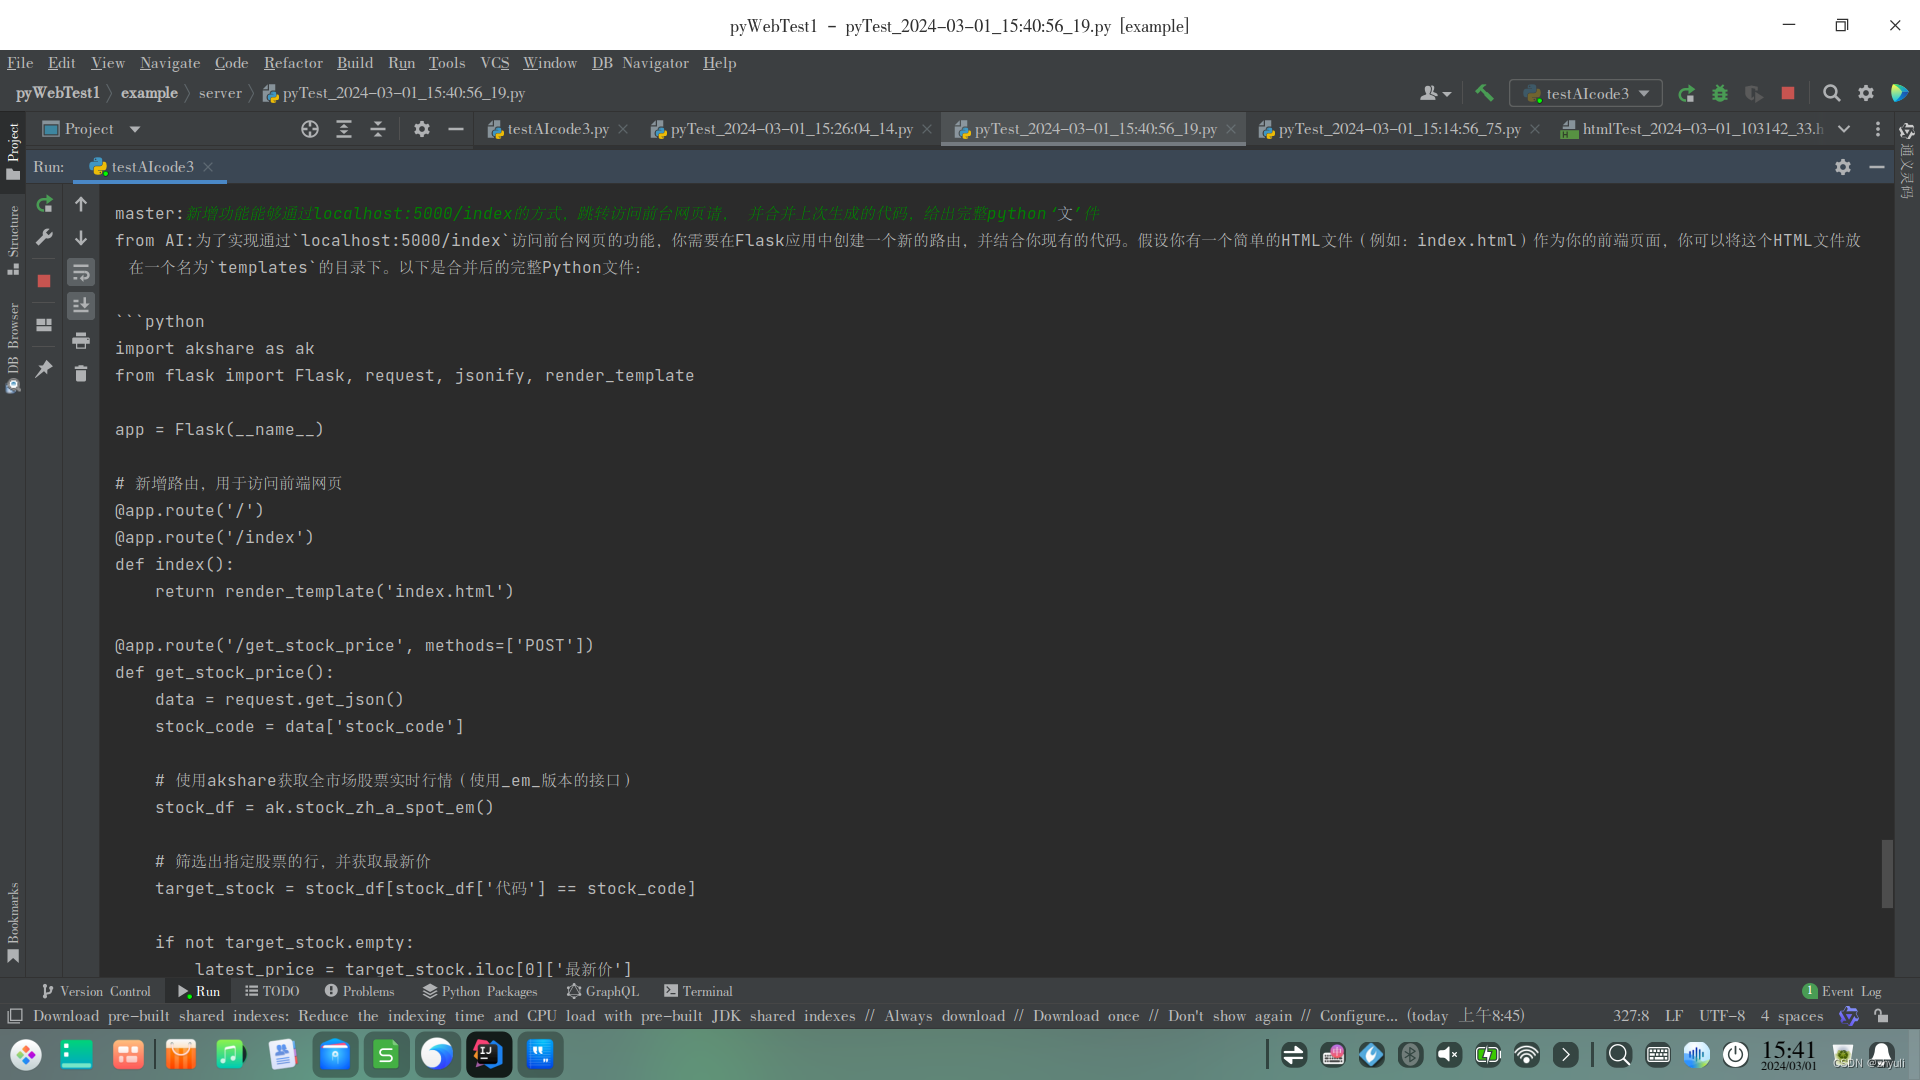The width and height of the screenshot is (1920, 1080).
Task: Toggle read-only lock icon in status bar
Action: click(x=1881, y=1016)
